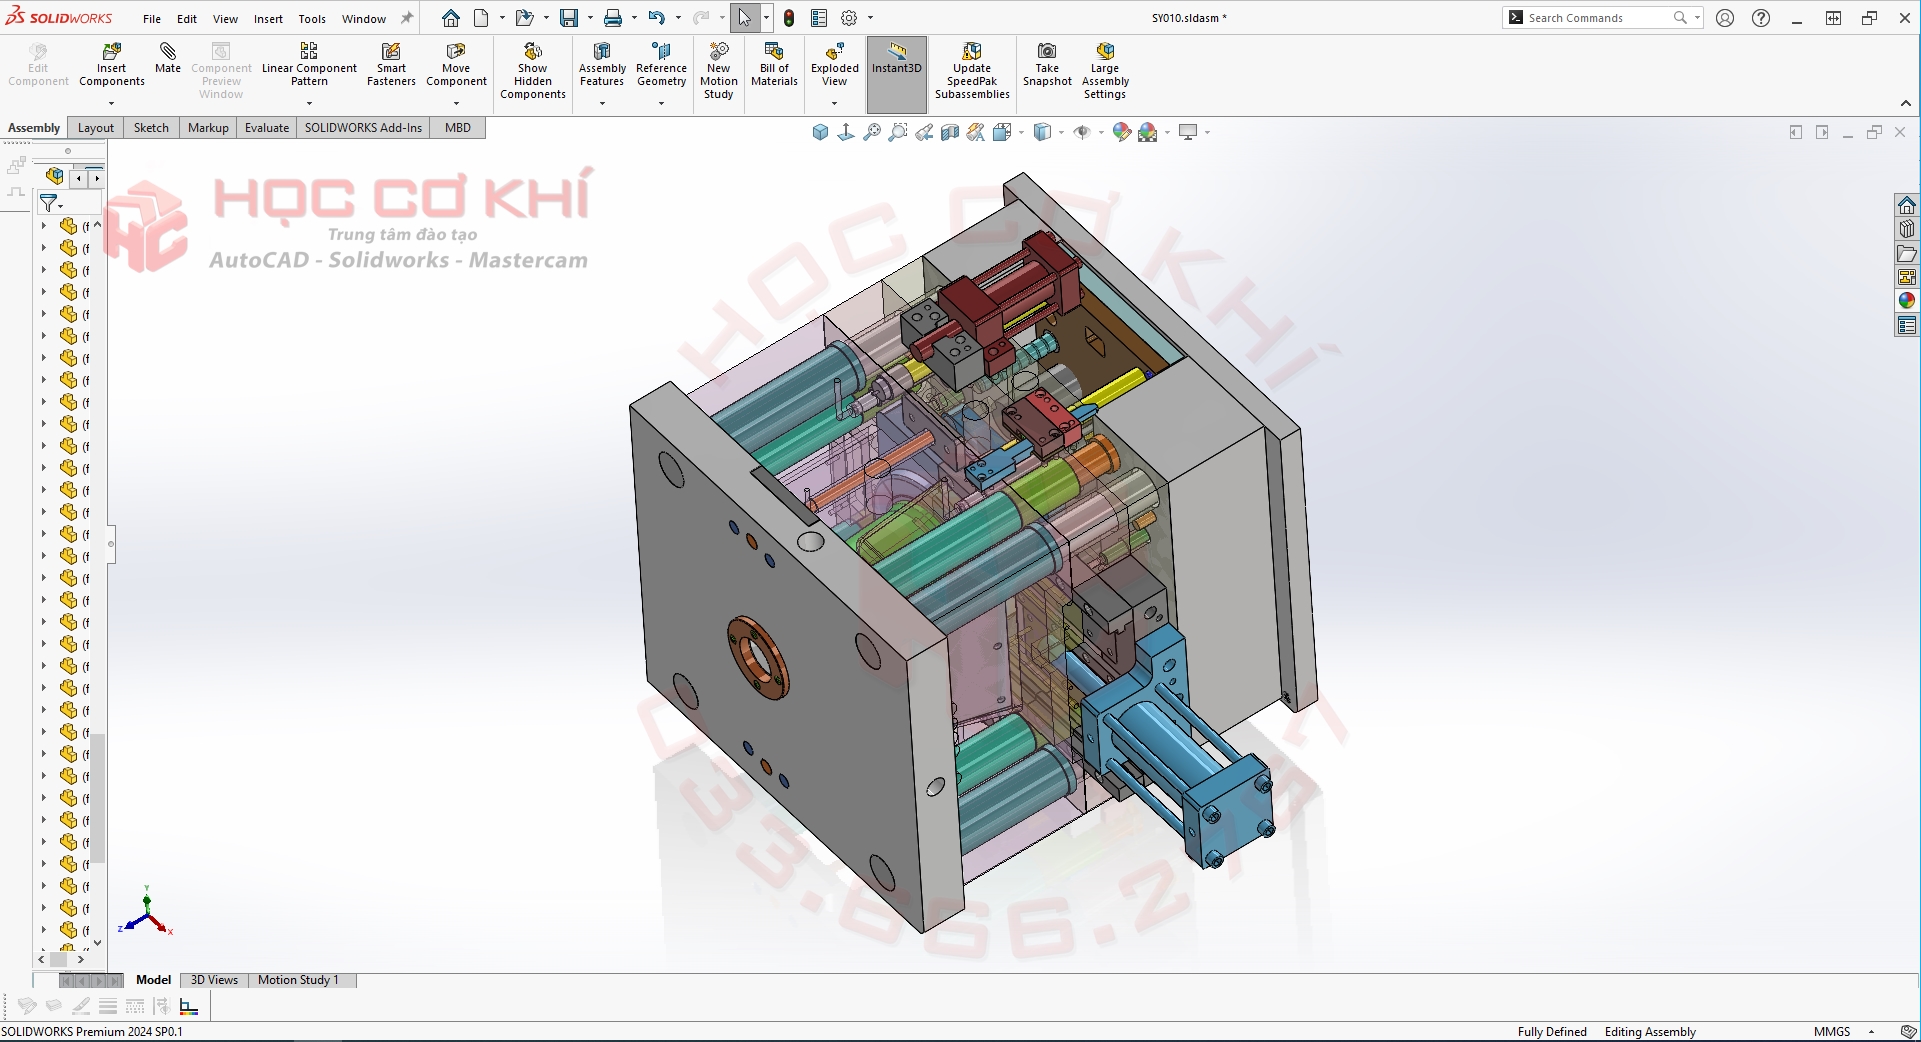Image resolution: width=1921 pixels, height=1042 pixels.
Task: Toggle the Section View tool
Action: [950, 132]
